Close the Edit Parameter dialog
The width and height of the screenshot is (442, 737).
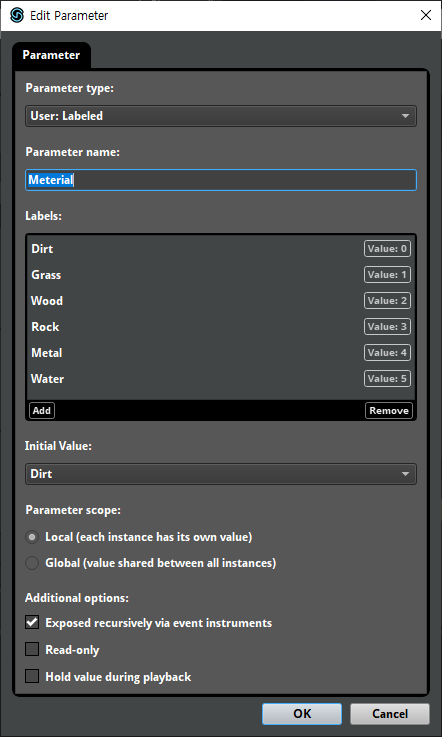(x=426, y=16)
